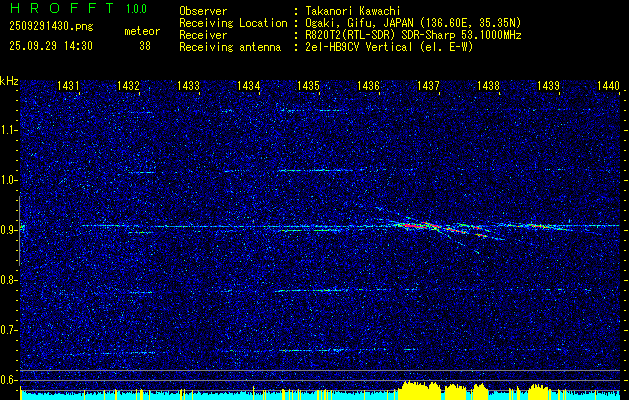Click the 0.7 kHz frequency label
Viewport: 629px width, 400px height.
(7, 330)
